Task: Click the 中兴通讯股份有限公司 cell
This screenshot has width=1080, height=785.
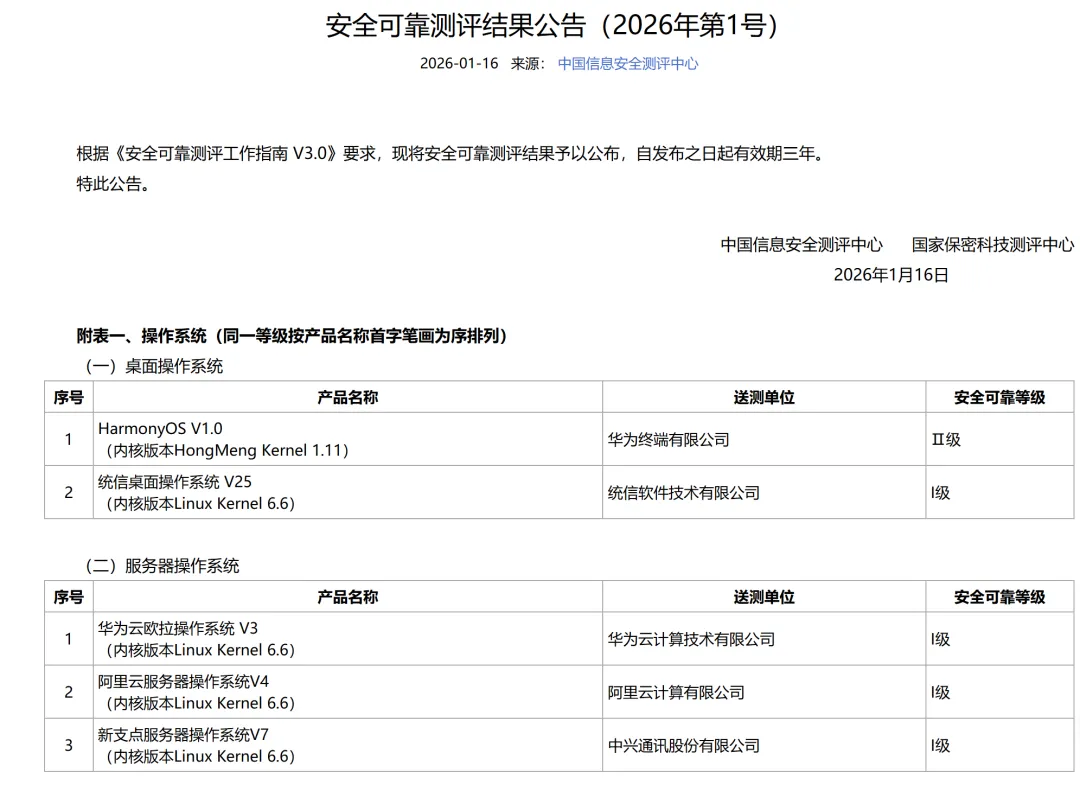Action: [764, 745]
